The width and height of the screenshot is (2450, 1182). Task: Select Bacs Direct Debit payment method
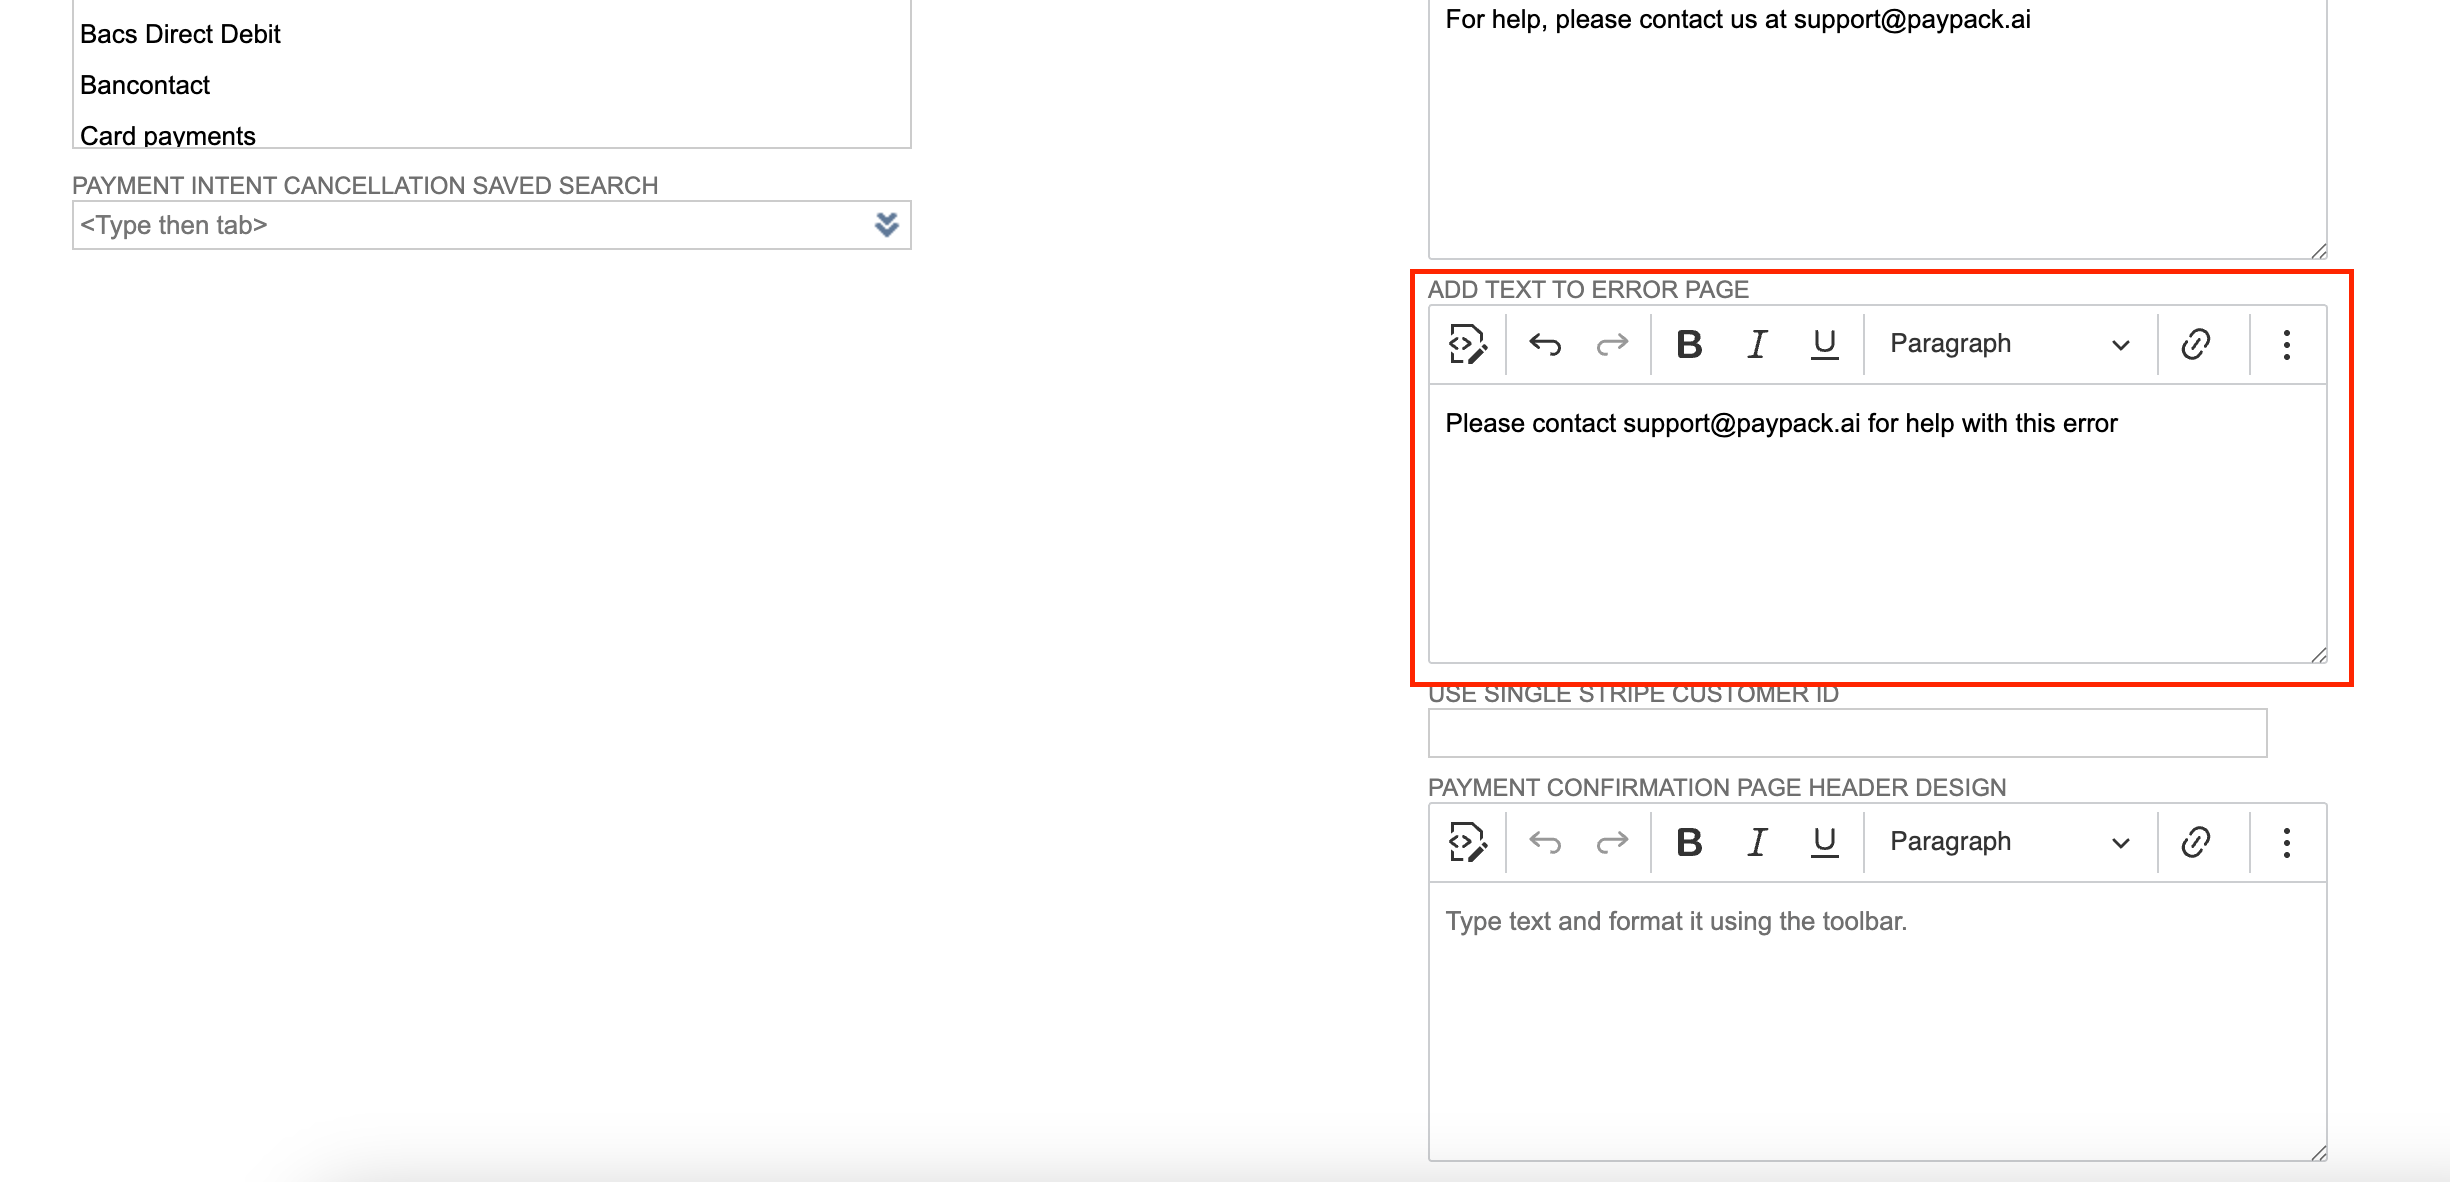point(180,33)
